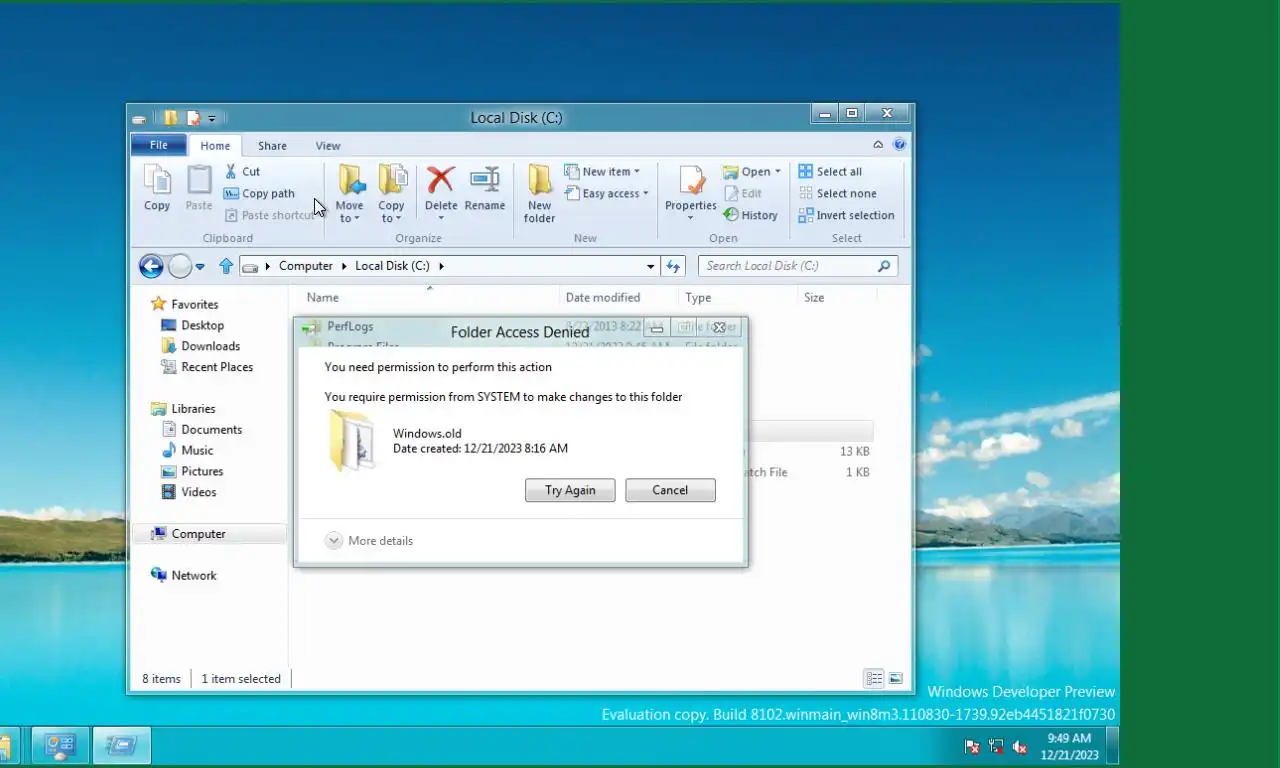Viewport: 1280px width, 768px height.
Task: Click the Action Center flag tray icon
Action: [x=972, y=746]
